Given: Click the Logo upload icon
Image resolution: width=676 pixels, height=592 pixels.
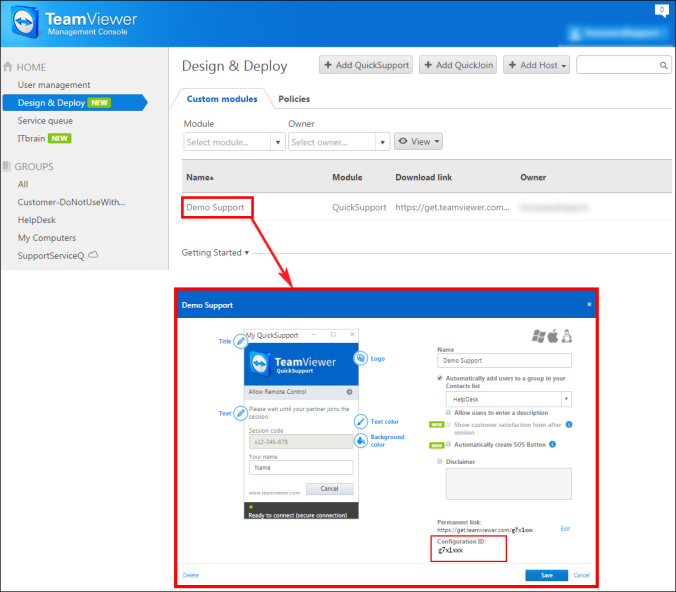Looking at the screenshot, I should (x=360, y=358).
